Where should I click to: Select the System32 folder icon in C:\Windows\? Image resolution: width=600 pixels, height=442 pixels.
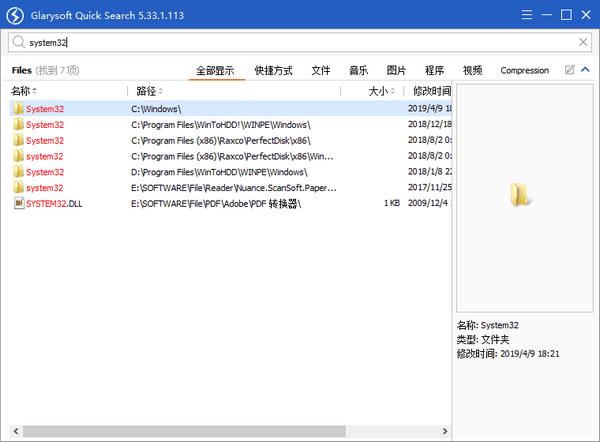tap(18, 108)
